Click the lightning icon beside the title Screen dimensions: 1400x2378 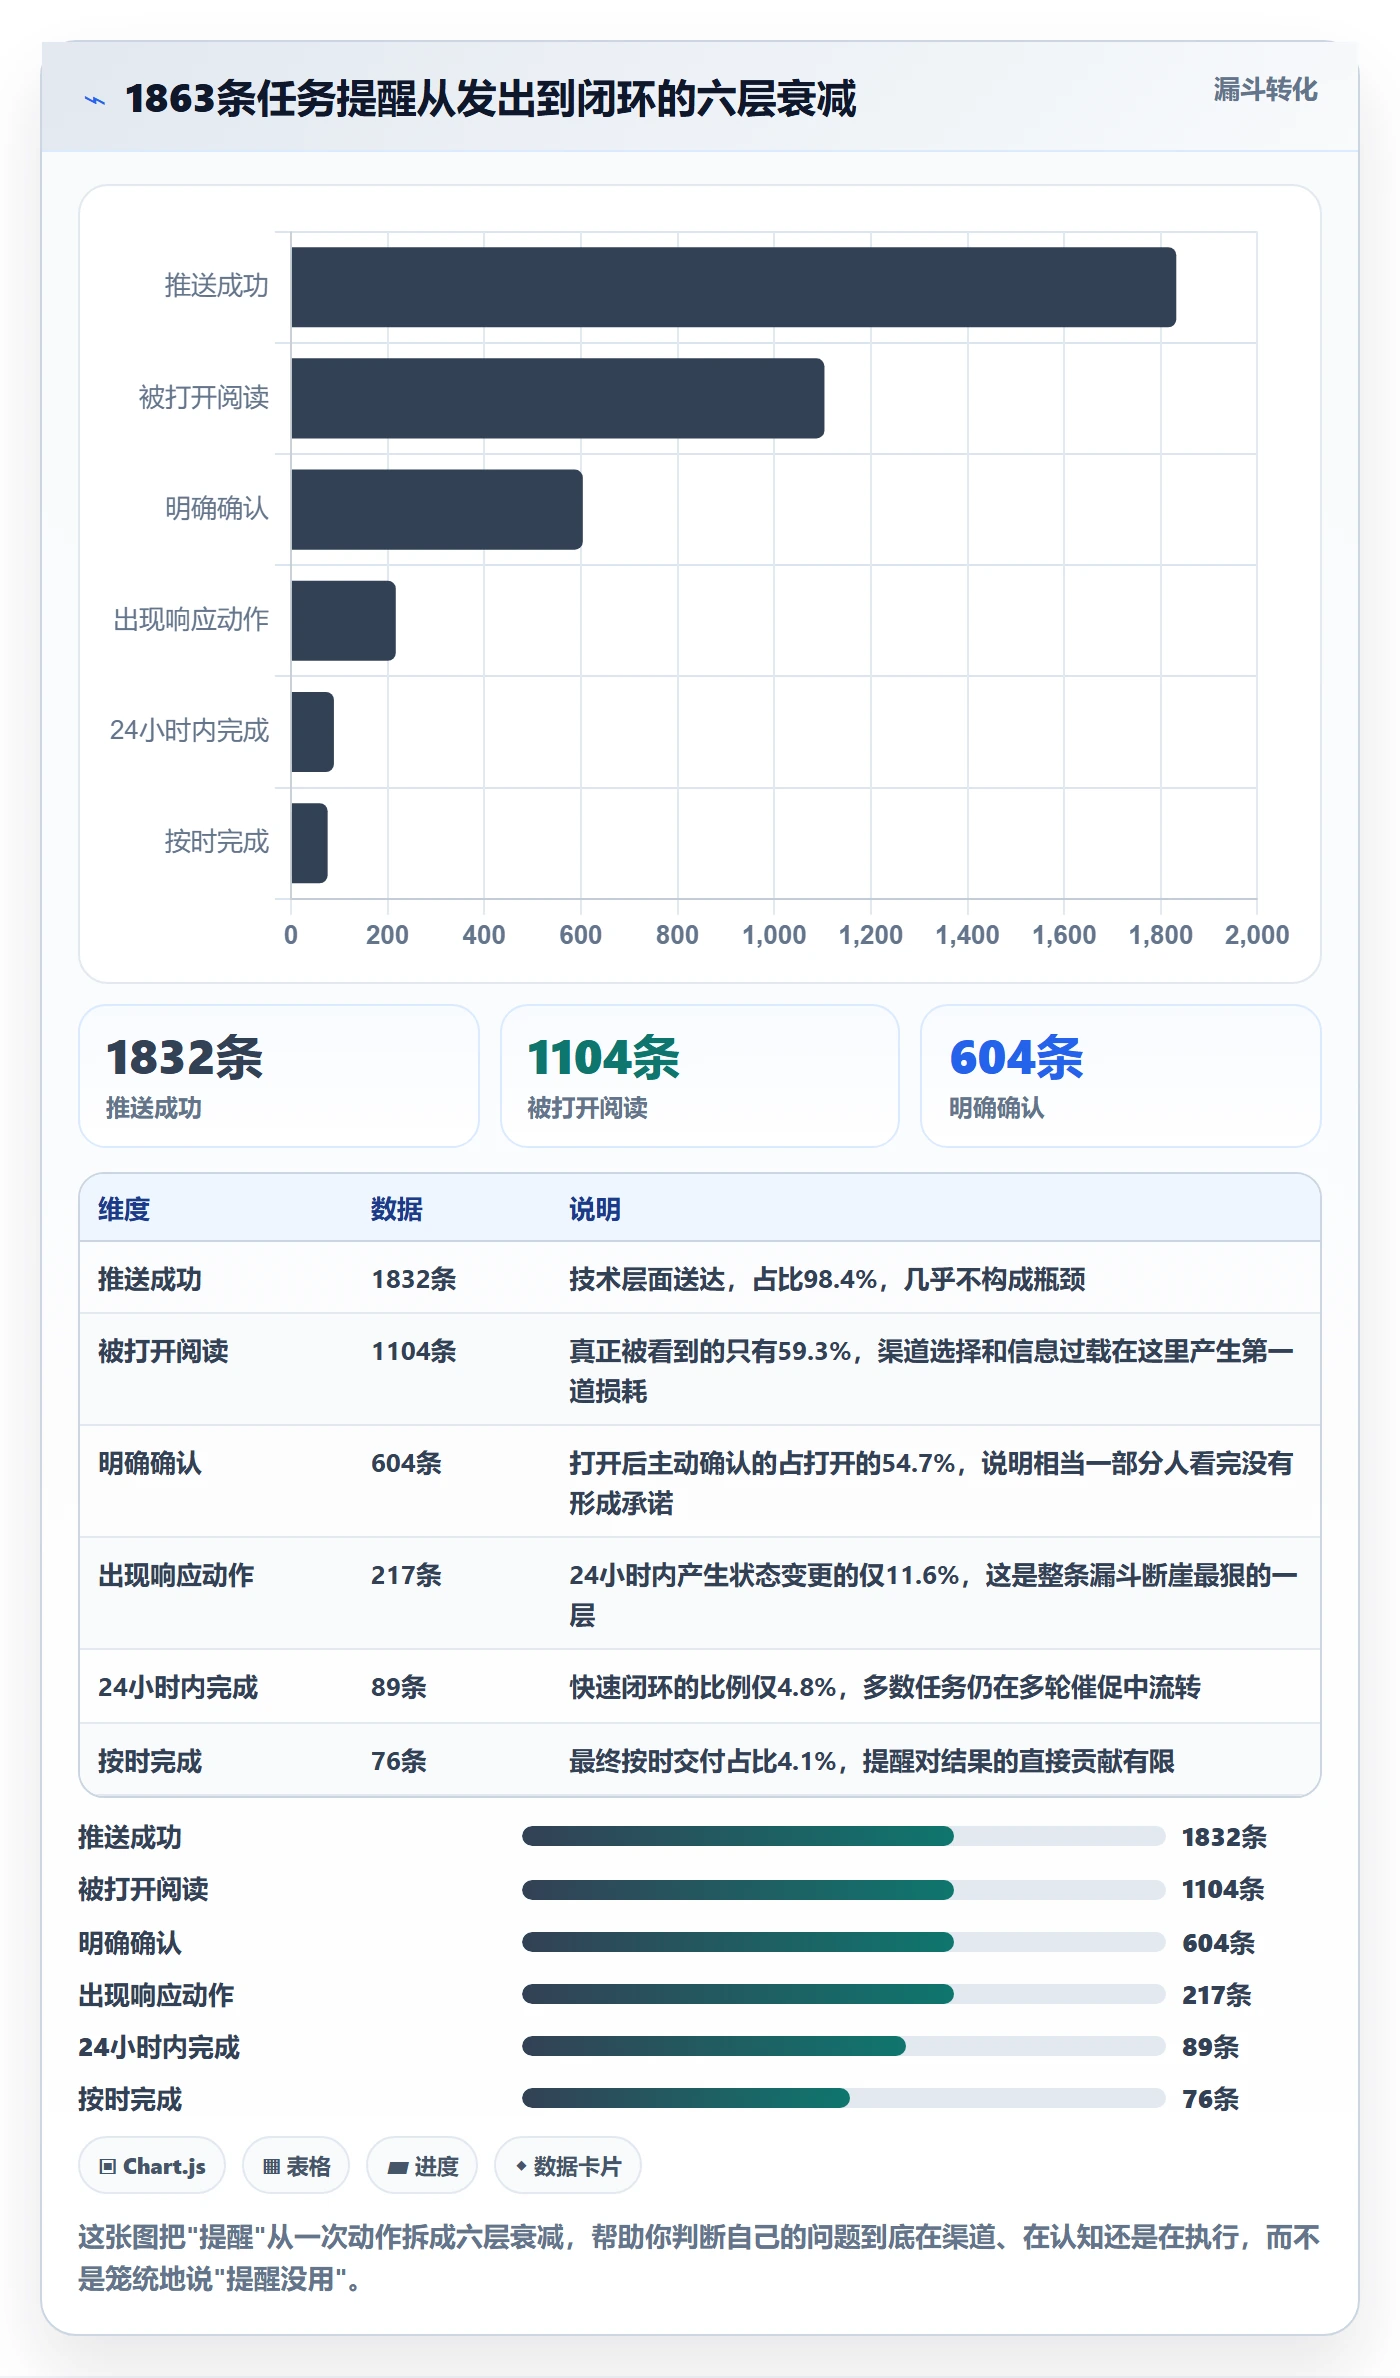[95, 100]
